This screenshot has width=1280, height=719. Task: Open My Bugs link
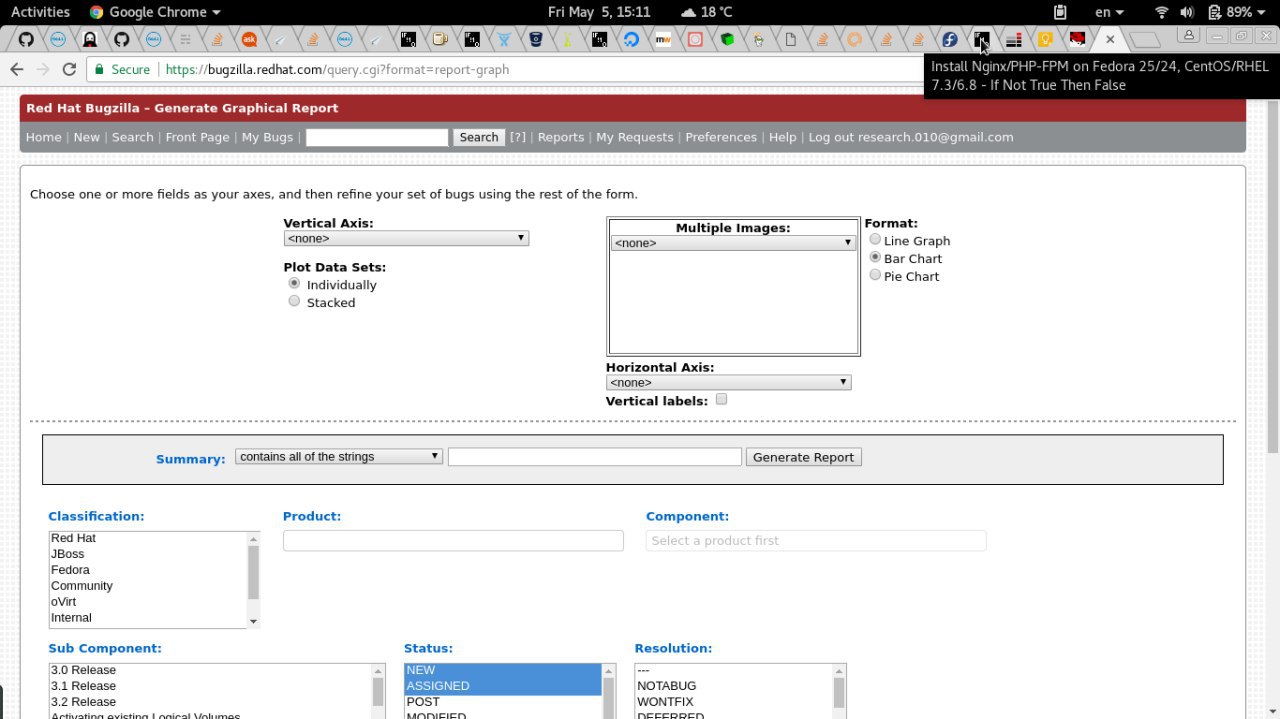pyautogui.click(x=268, y=137)
